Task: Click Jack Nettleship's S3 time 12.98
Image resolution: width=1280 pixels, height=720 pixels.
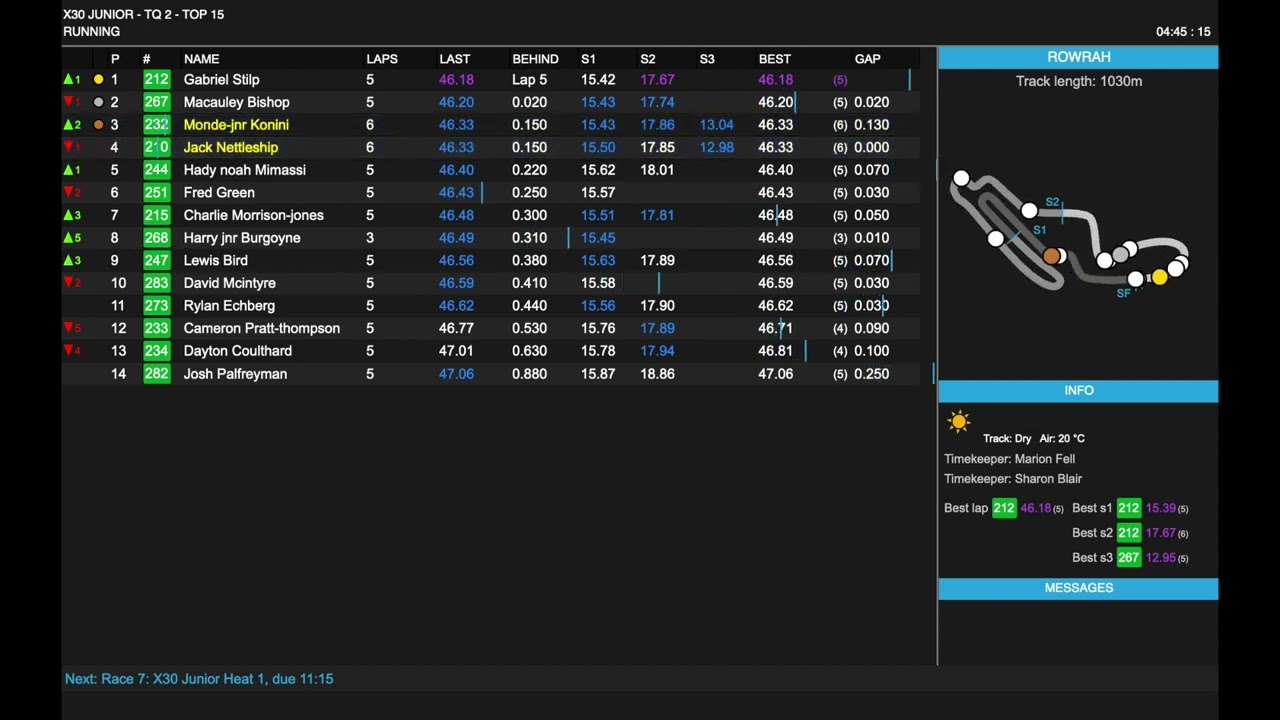Action: (716, 148)
